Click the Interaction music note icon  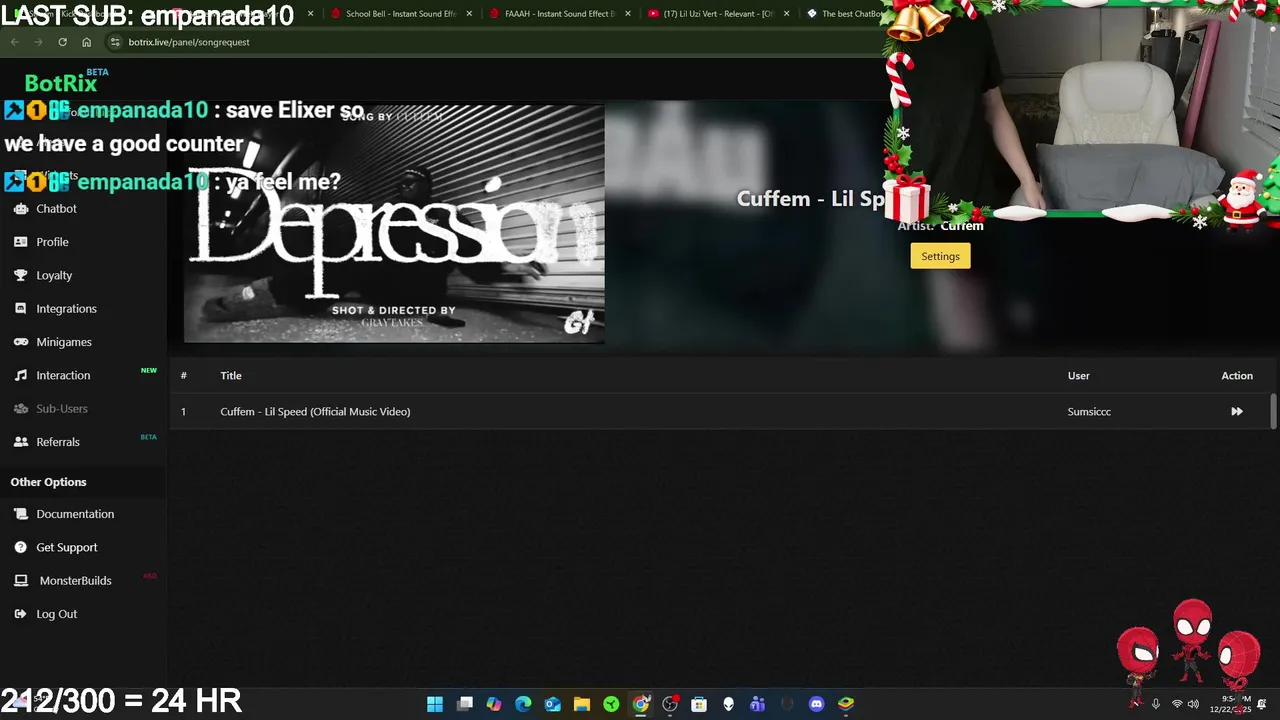20,375
